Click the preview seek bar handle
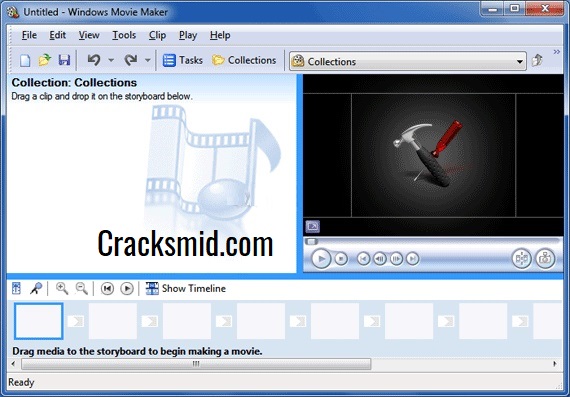The width and height of the screenshot is (570, 397). click(311, 241)
